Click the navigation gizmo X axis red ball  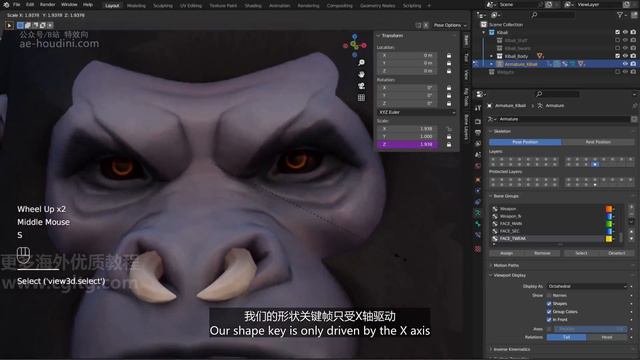tap(364, 45)
